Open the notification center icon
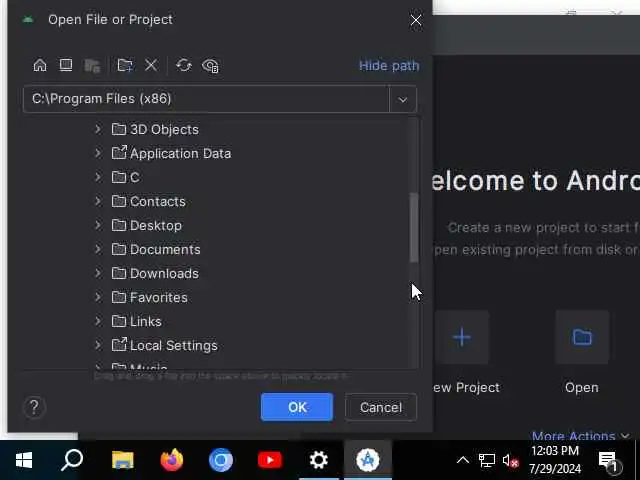The width and height of the screenshot is (640, 480). tap(609, 461)
